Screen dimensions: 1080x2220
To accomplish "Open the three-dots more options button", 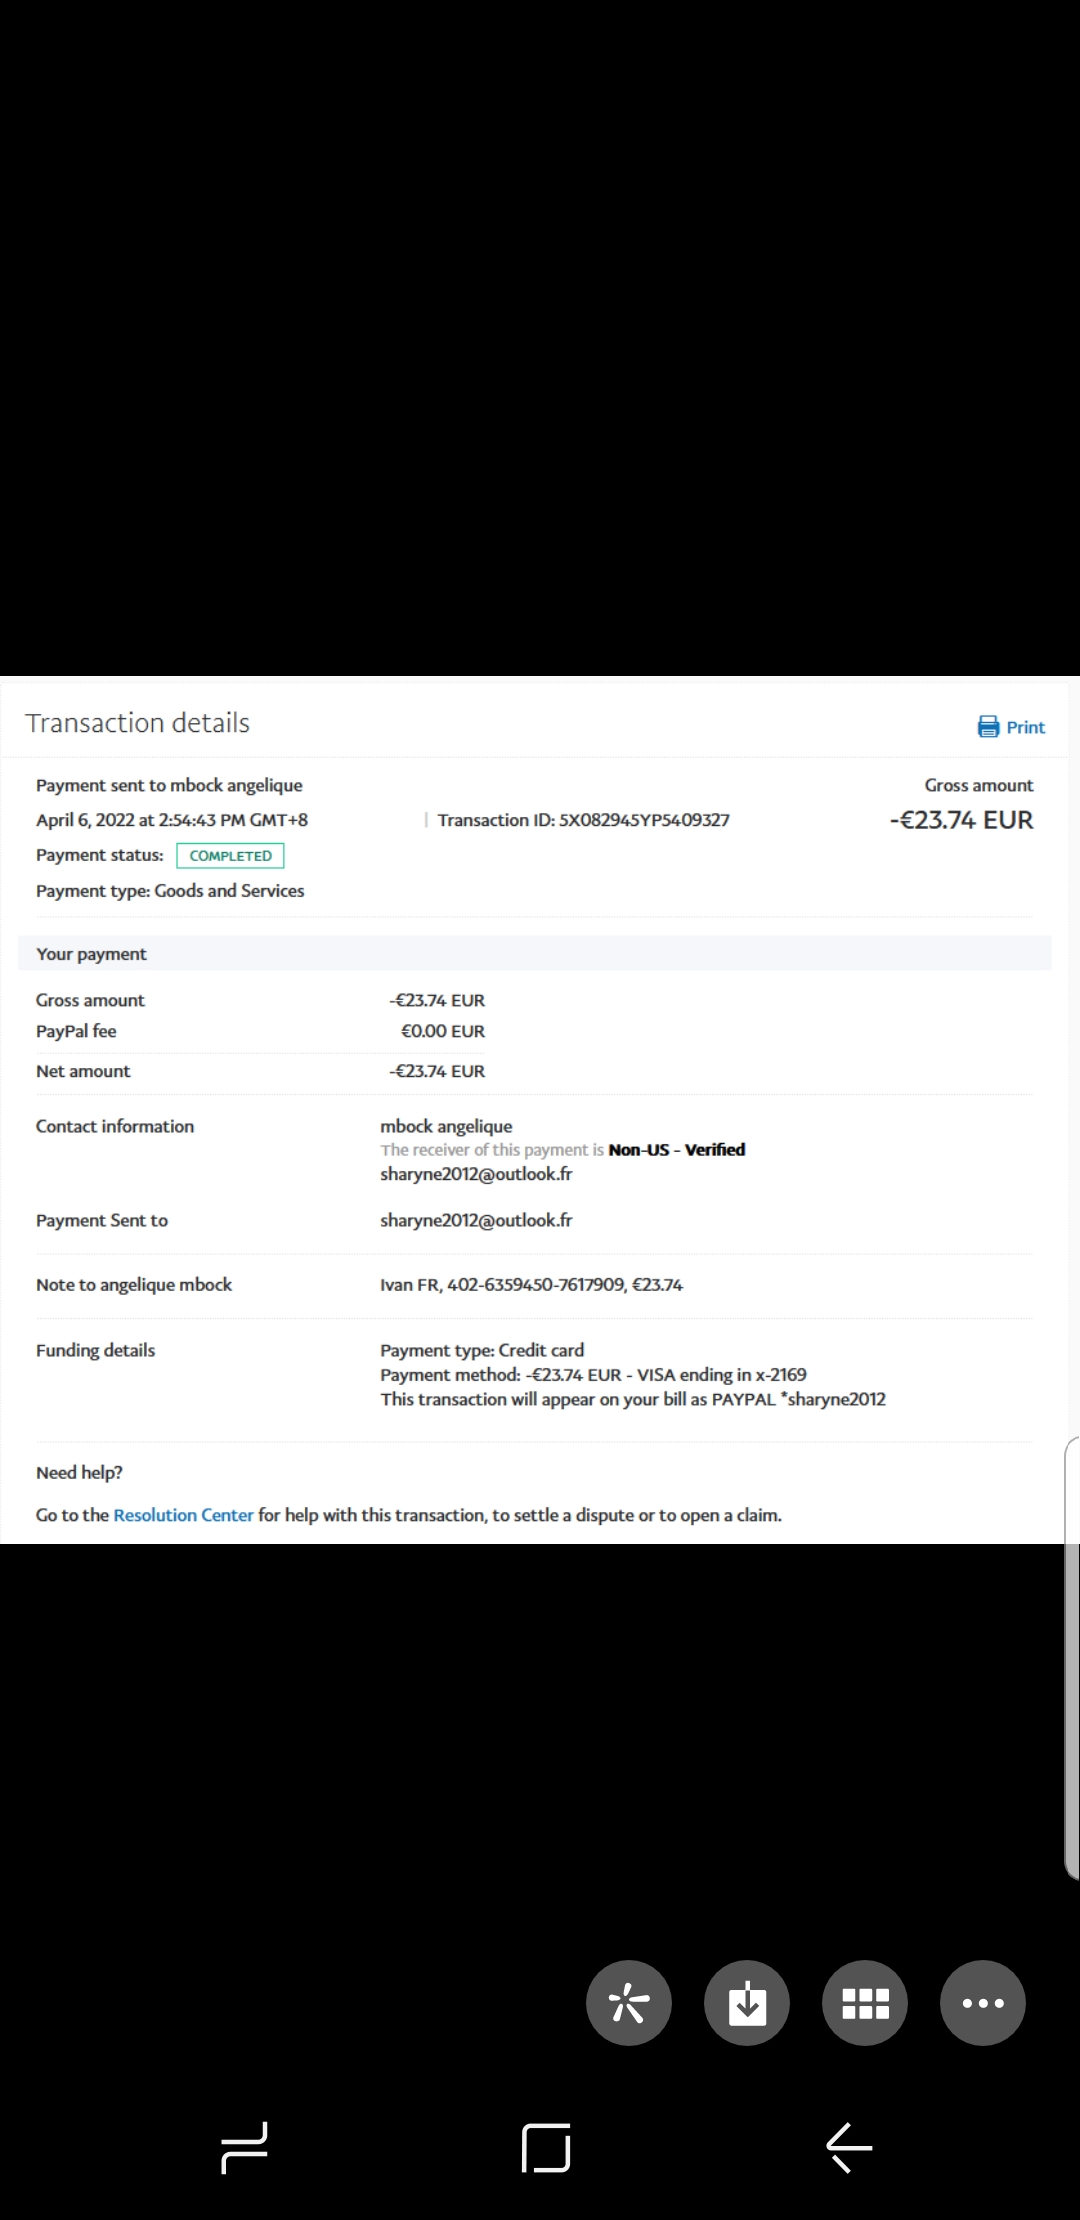I will point(983,2003).
